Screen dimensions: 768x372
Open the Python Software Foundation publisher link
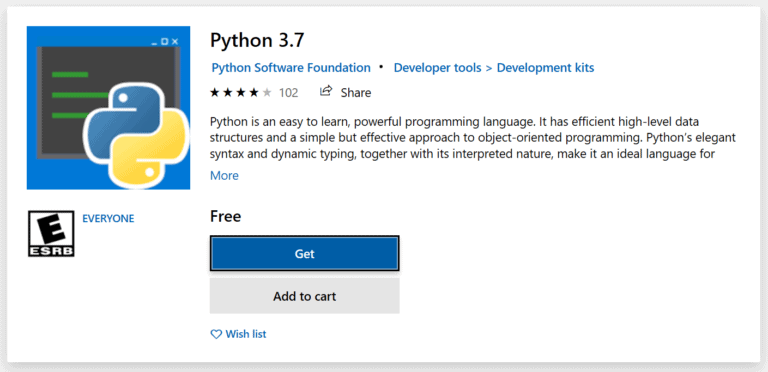[x=291, y=68]
